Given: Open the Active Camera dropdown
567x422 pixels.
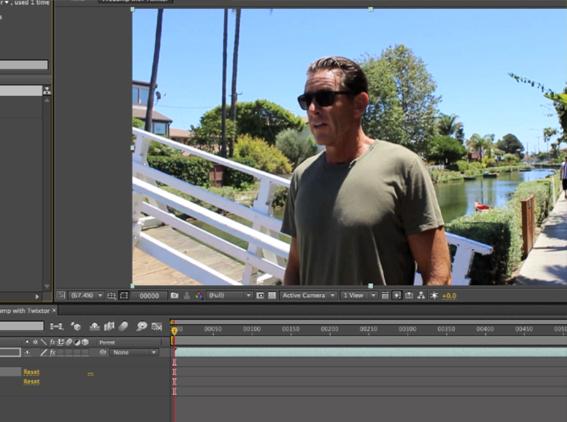Looking at the screenshot, I should (x=308, y=296).
